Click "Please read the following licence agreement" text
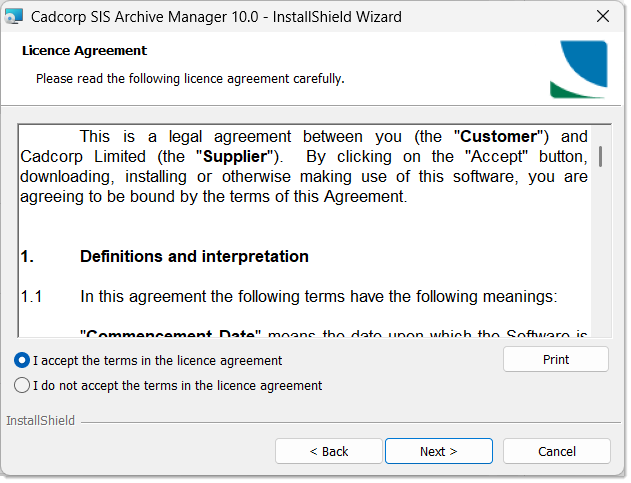 190,78
